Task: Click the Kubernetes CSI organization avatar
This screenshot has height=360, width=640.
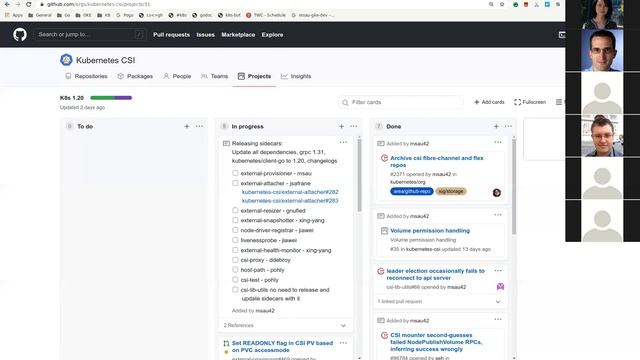Action: (66, 60)
